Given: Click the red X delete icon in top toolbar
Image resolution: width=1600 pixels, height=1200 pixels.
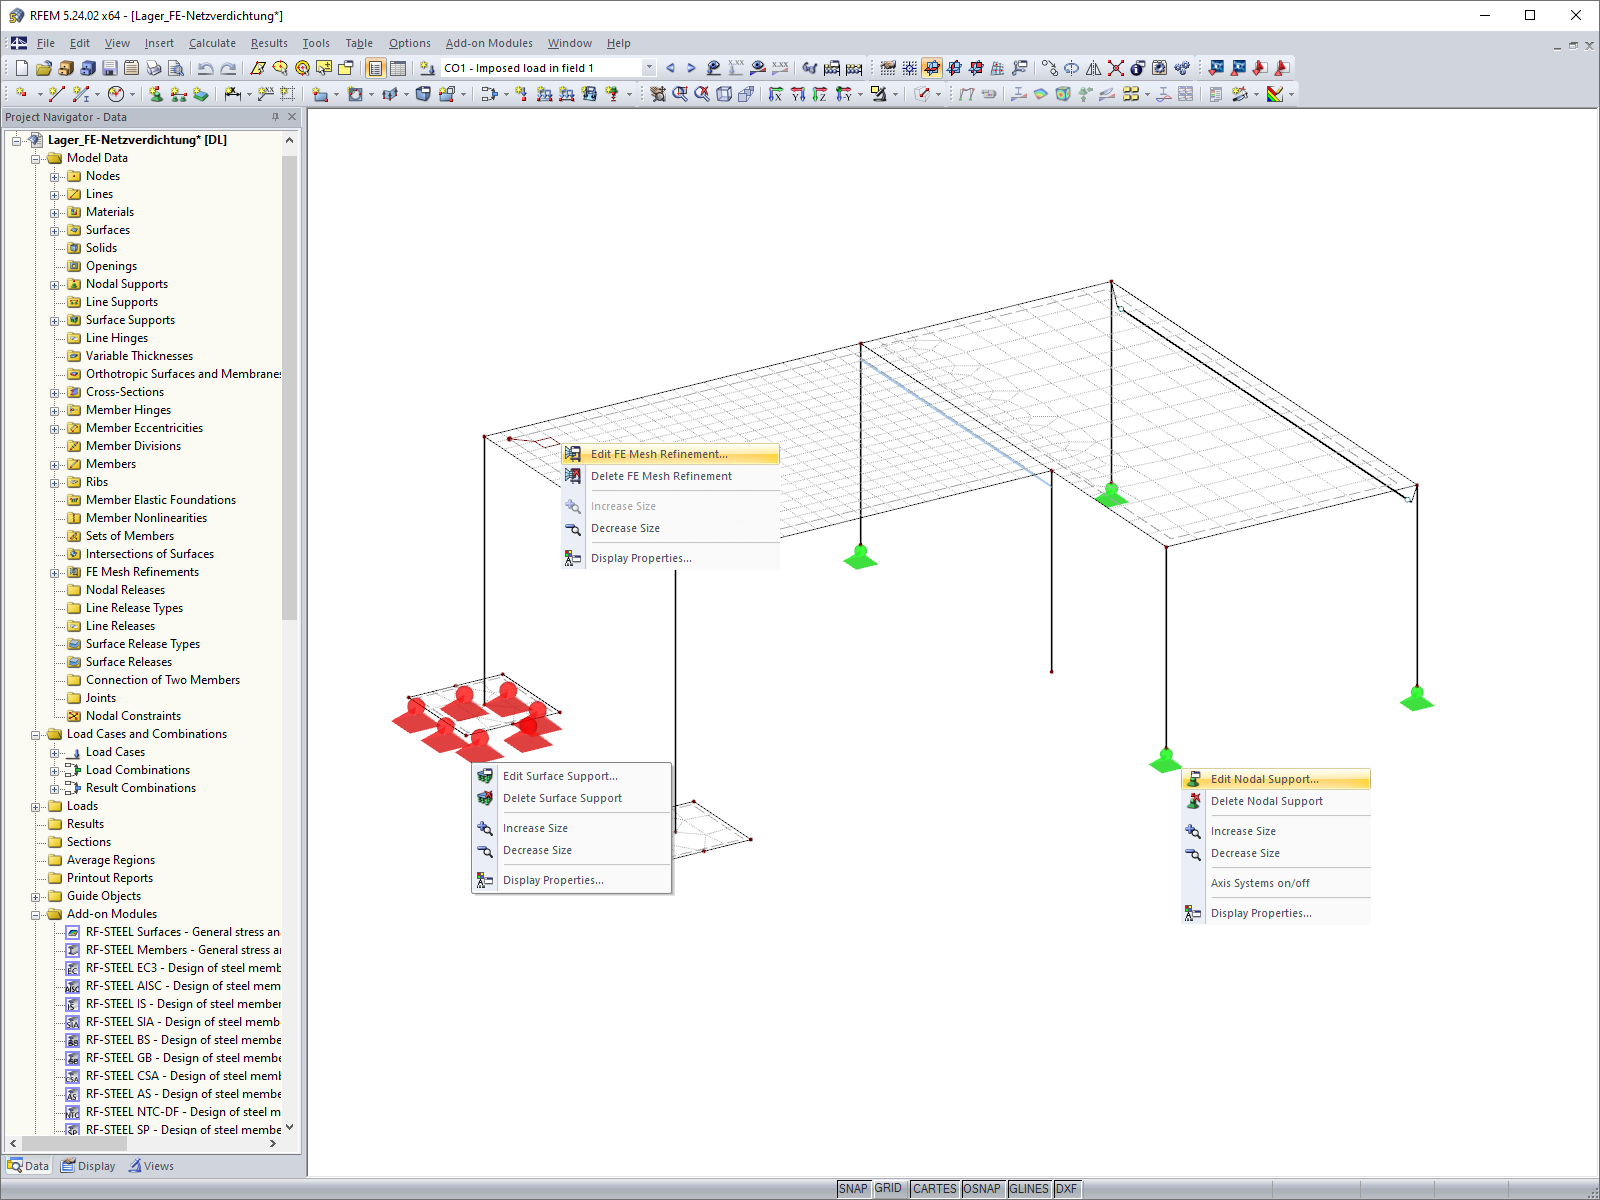Looking at the screenshot, I should click(1116, 68).
